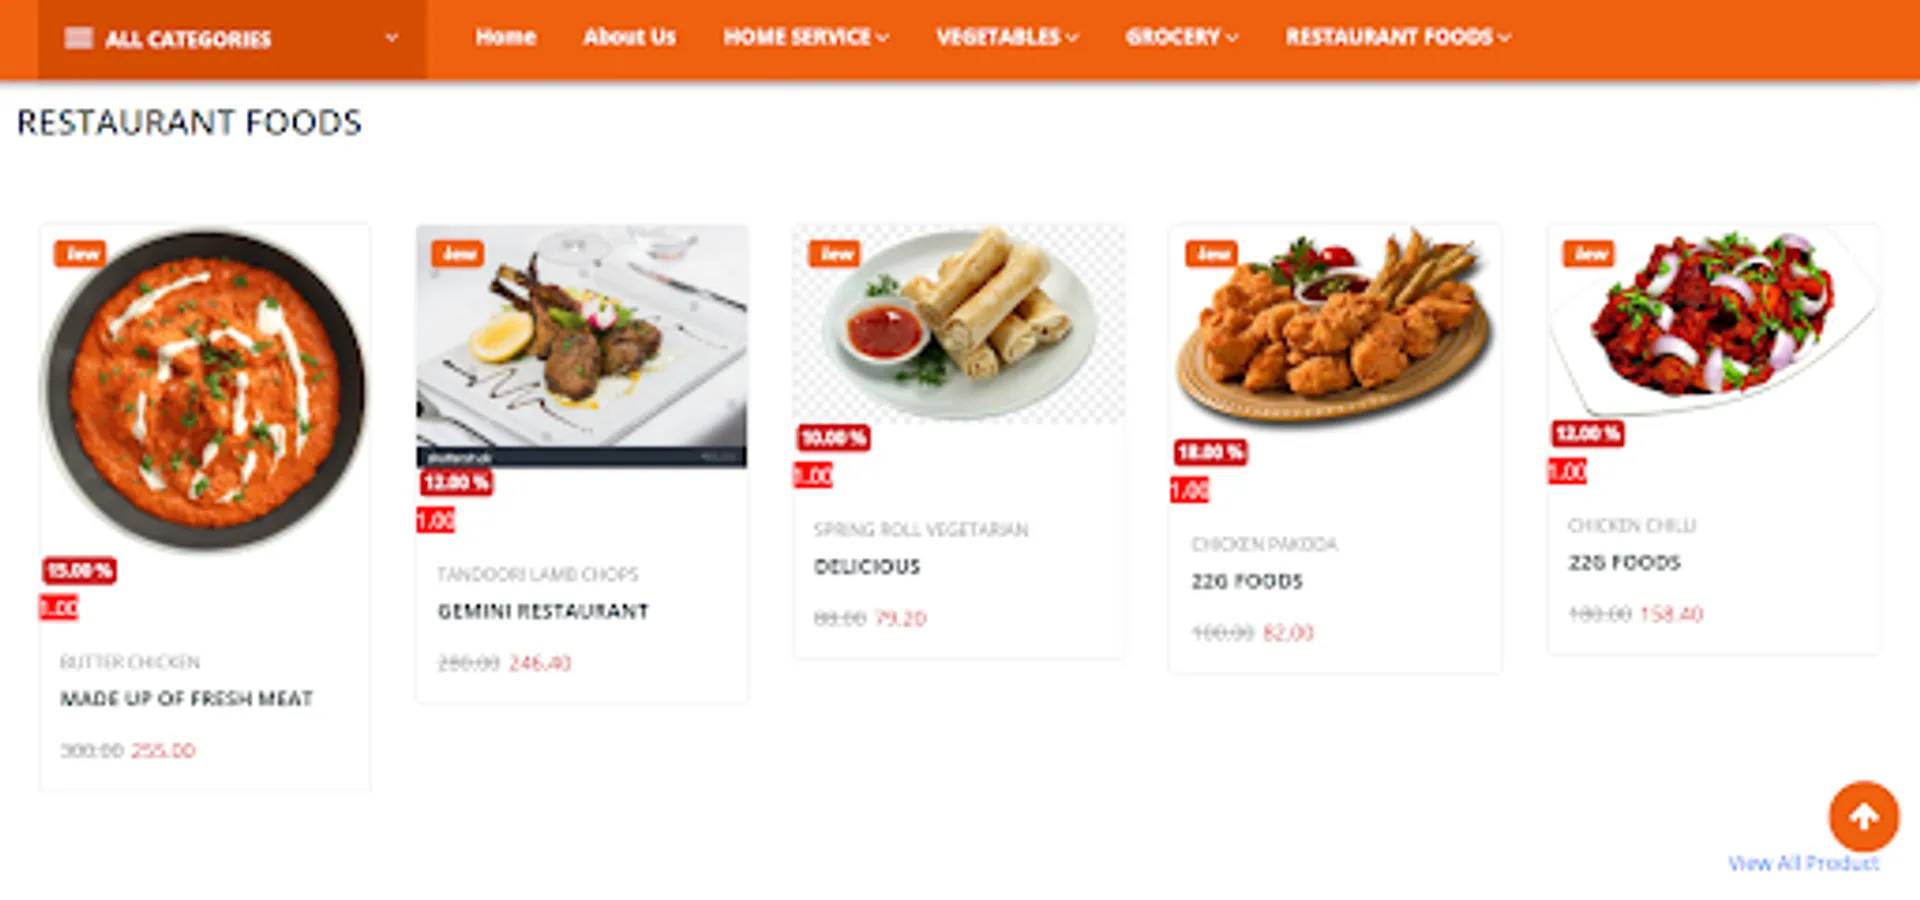The image size is (1920, 900).
Task: Open the Made Up Of Fresh Meat title
Action: 187,698
